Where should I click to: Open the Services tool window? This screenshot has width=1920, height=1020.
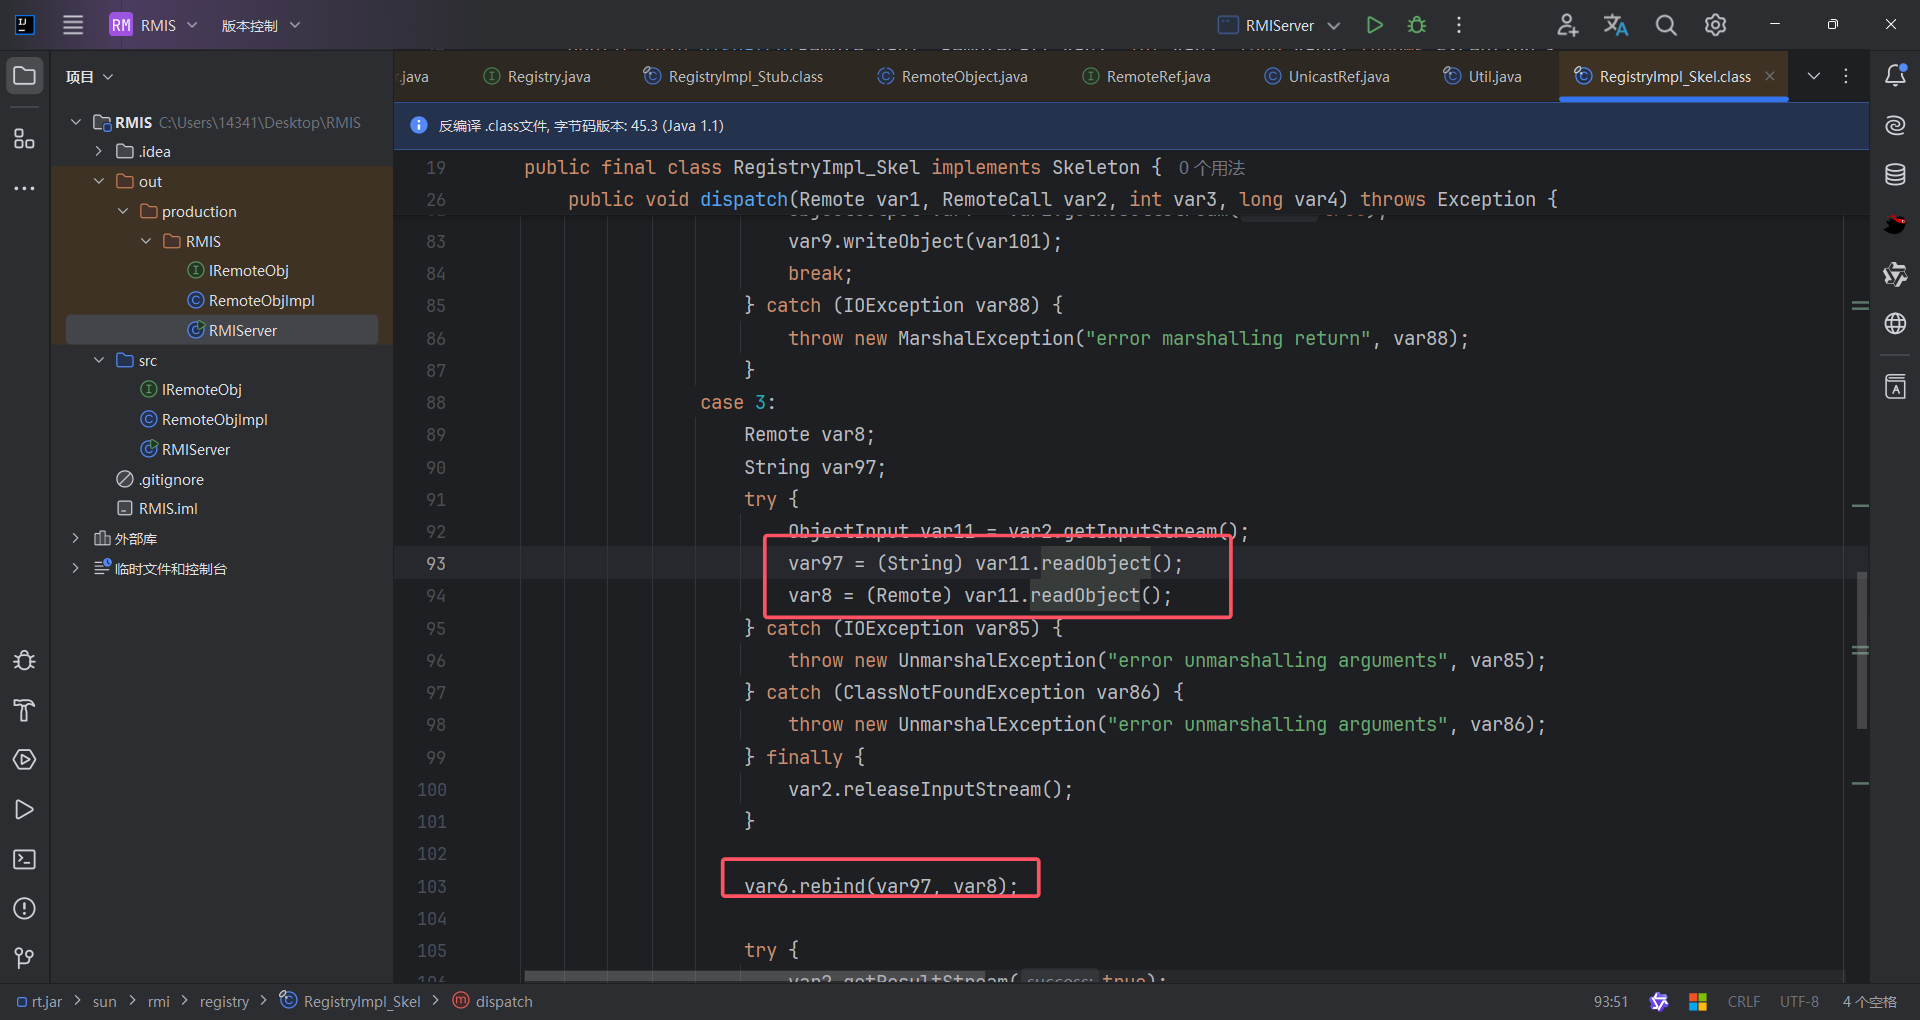pos(25,760)
